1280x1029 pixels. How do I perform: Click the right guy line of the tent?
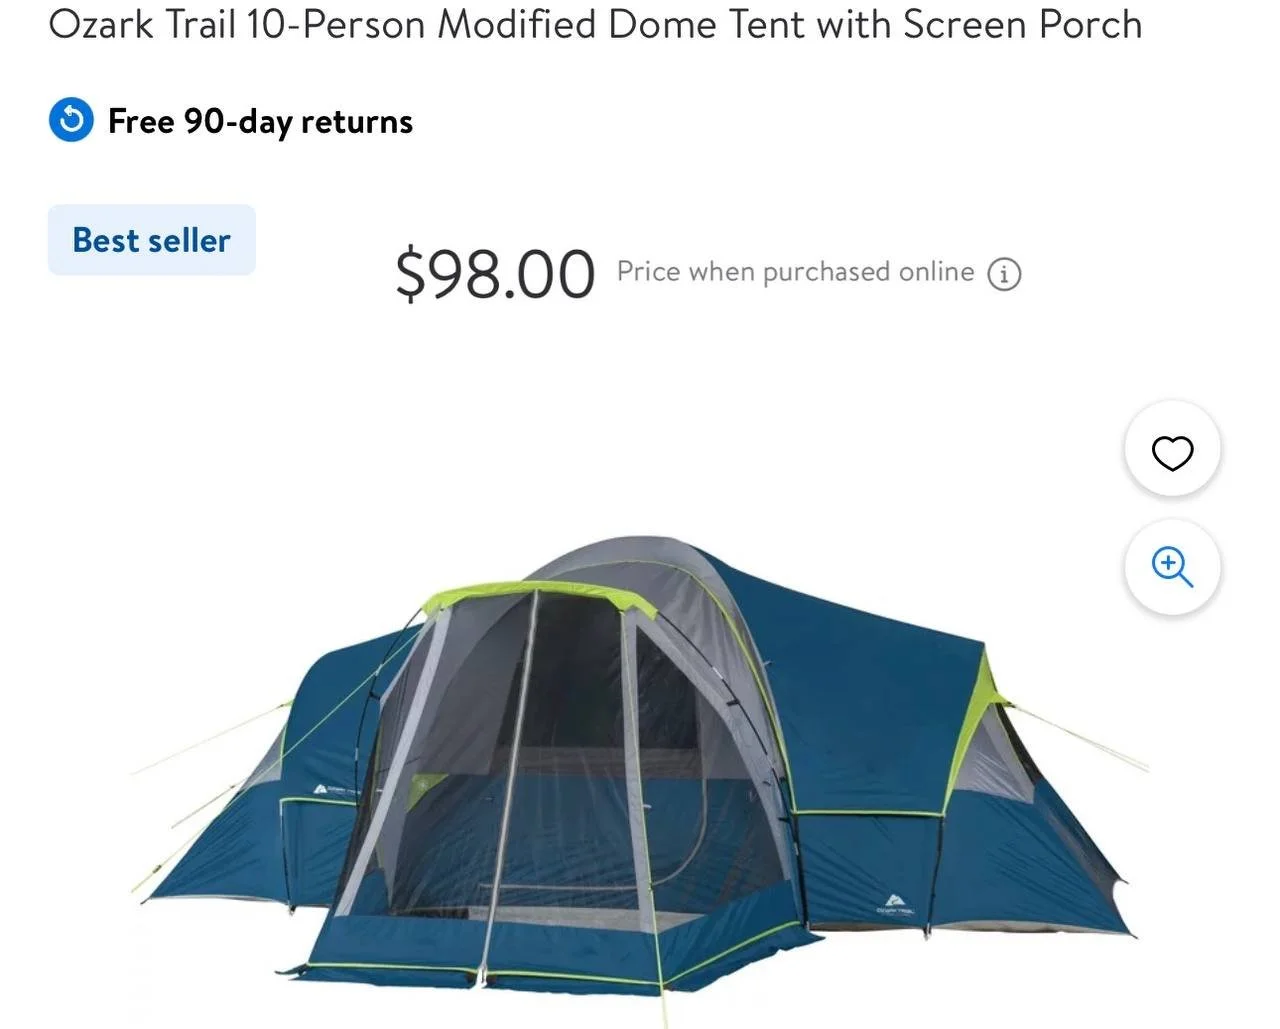click(x=1080, y=736)
